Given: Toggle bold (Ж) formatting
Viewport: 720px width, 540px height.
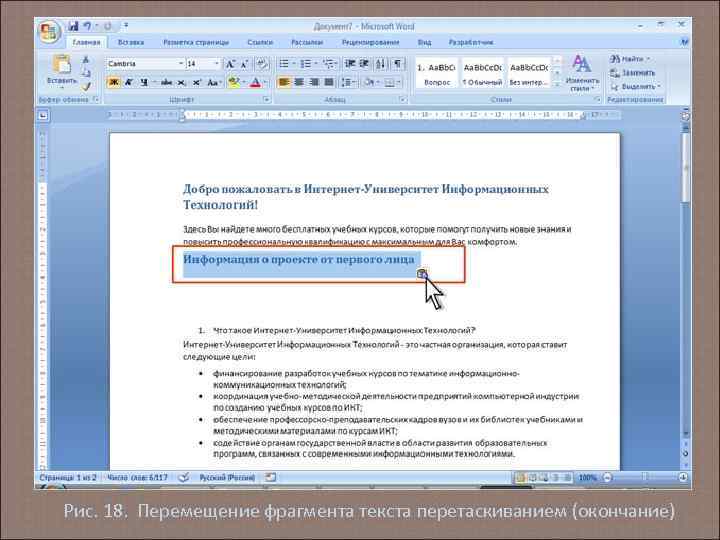Looking at the screenshot, I should click(113, 83).
